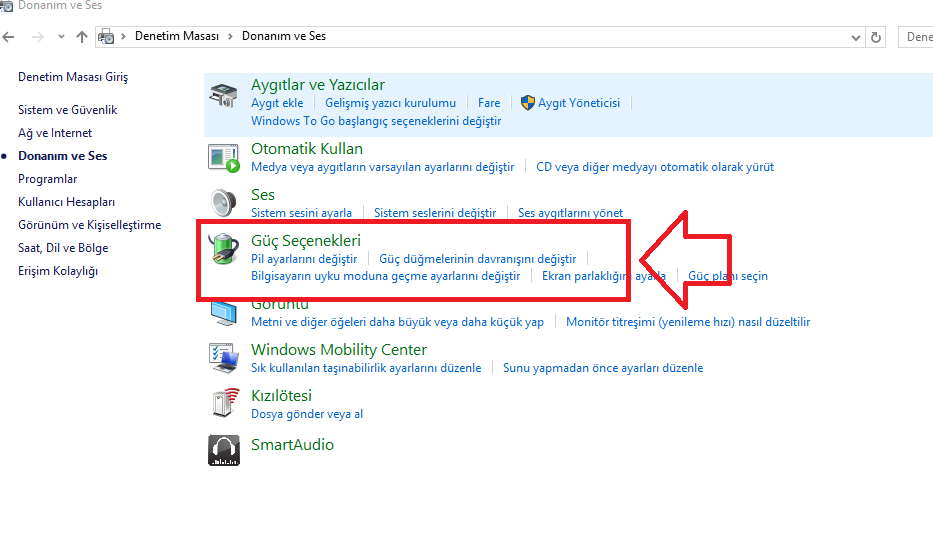Open Denetim Masası Giriş in sidebar
This screenshot has height=552, width=933.
[x=73, y=77]
